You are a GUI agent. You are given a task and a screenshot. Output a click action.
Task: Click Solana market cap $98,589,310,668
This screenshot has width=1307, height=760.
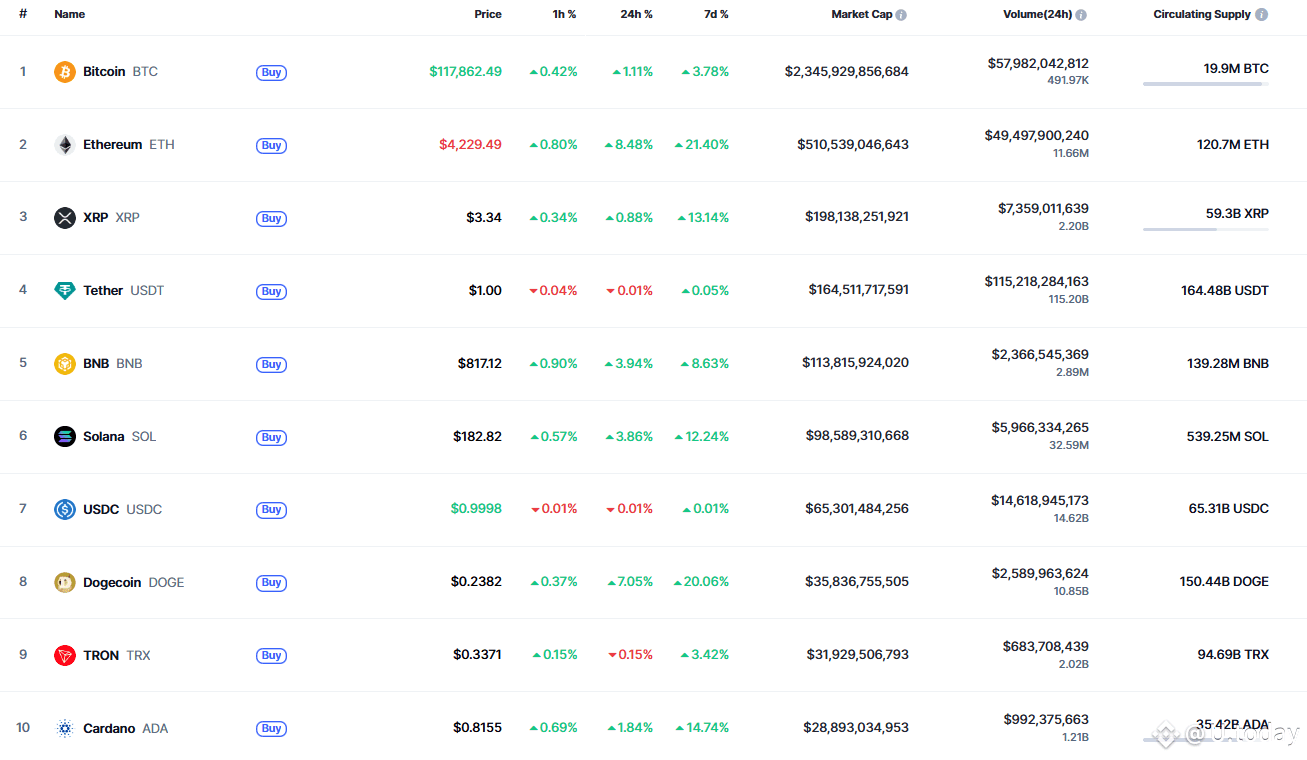click(857, 436)
